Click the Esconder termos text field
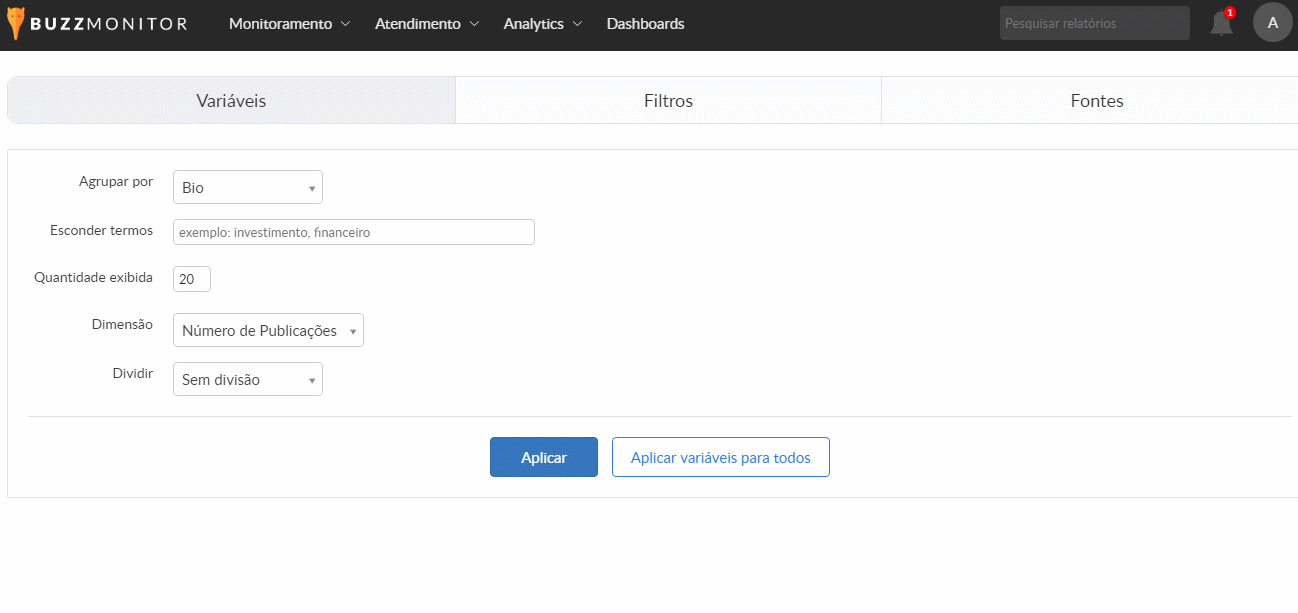The width and height of the screenshot is (1298, 613). pyautogui.click(x=353, y=232)
